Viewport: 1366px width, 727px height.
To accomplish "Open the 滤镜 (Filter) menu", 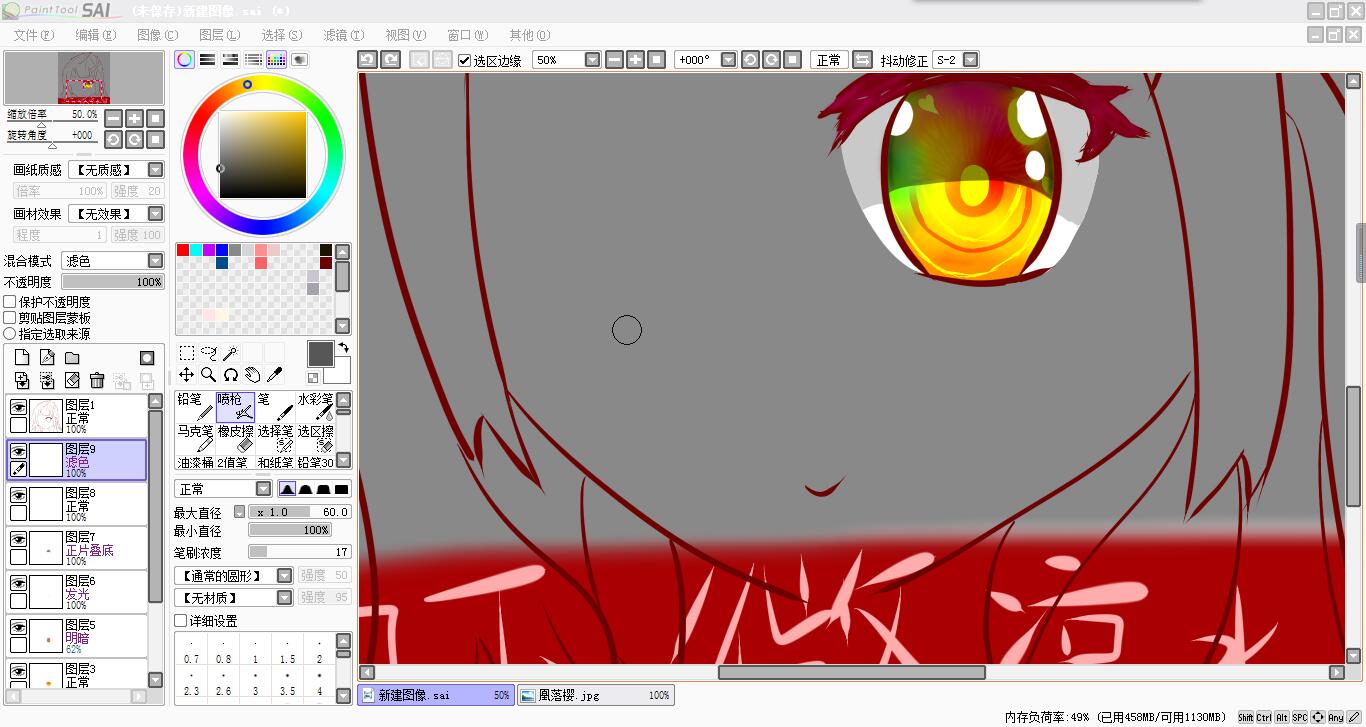I will point(344,35).
